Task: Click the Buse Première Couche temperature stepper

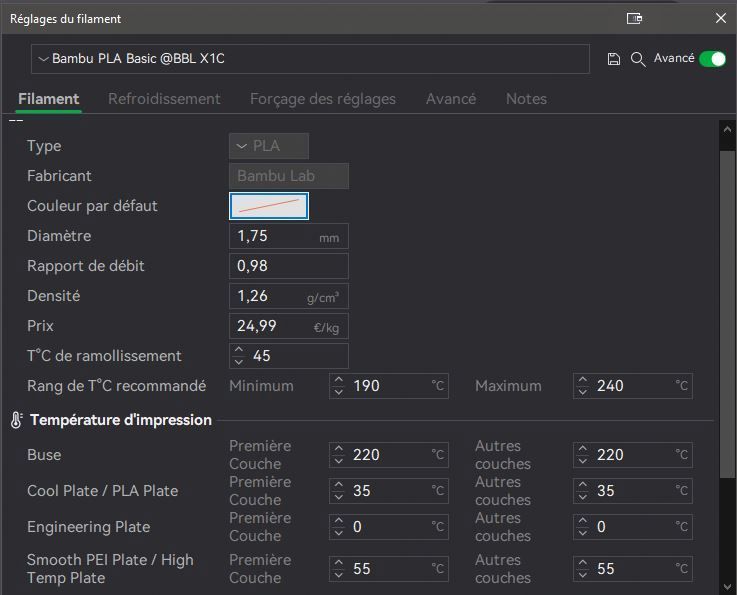Action: 339,455
